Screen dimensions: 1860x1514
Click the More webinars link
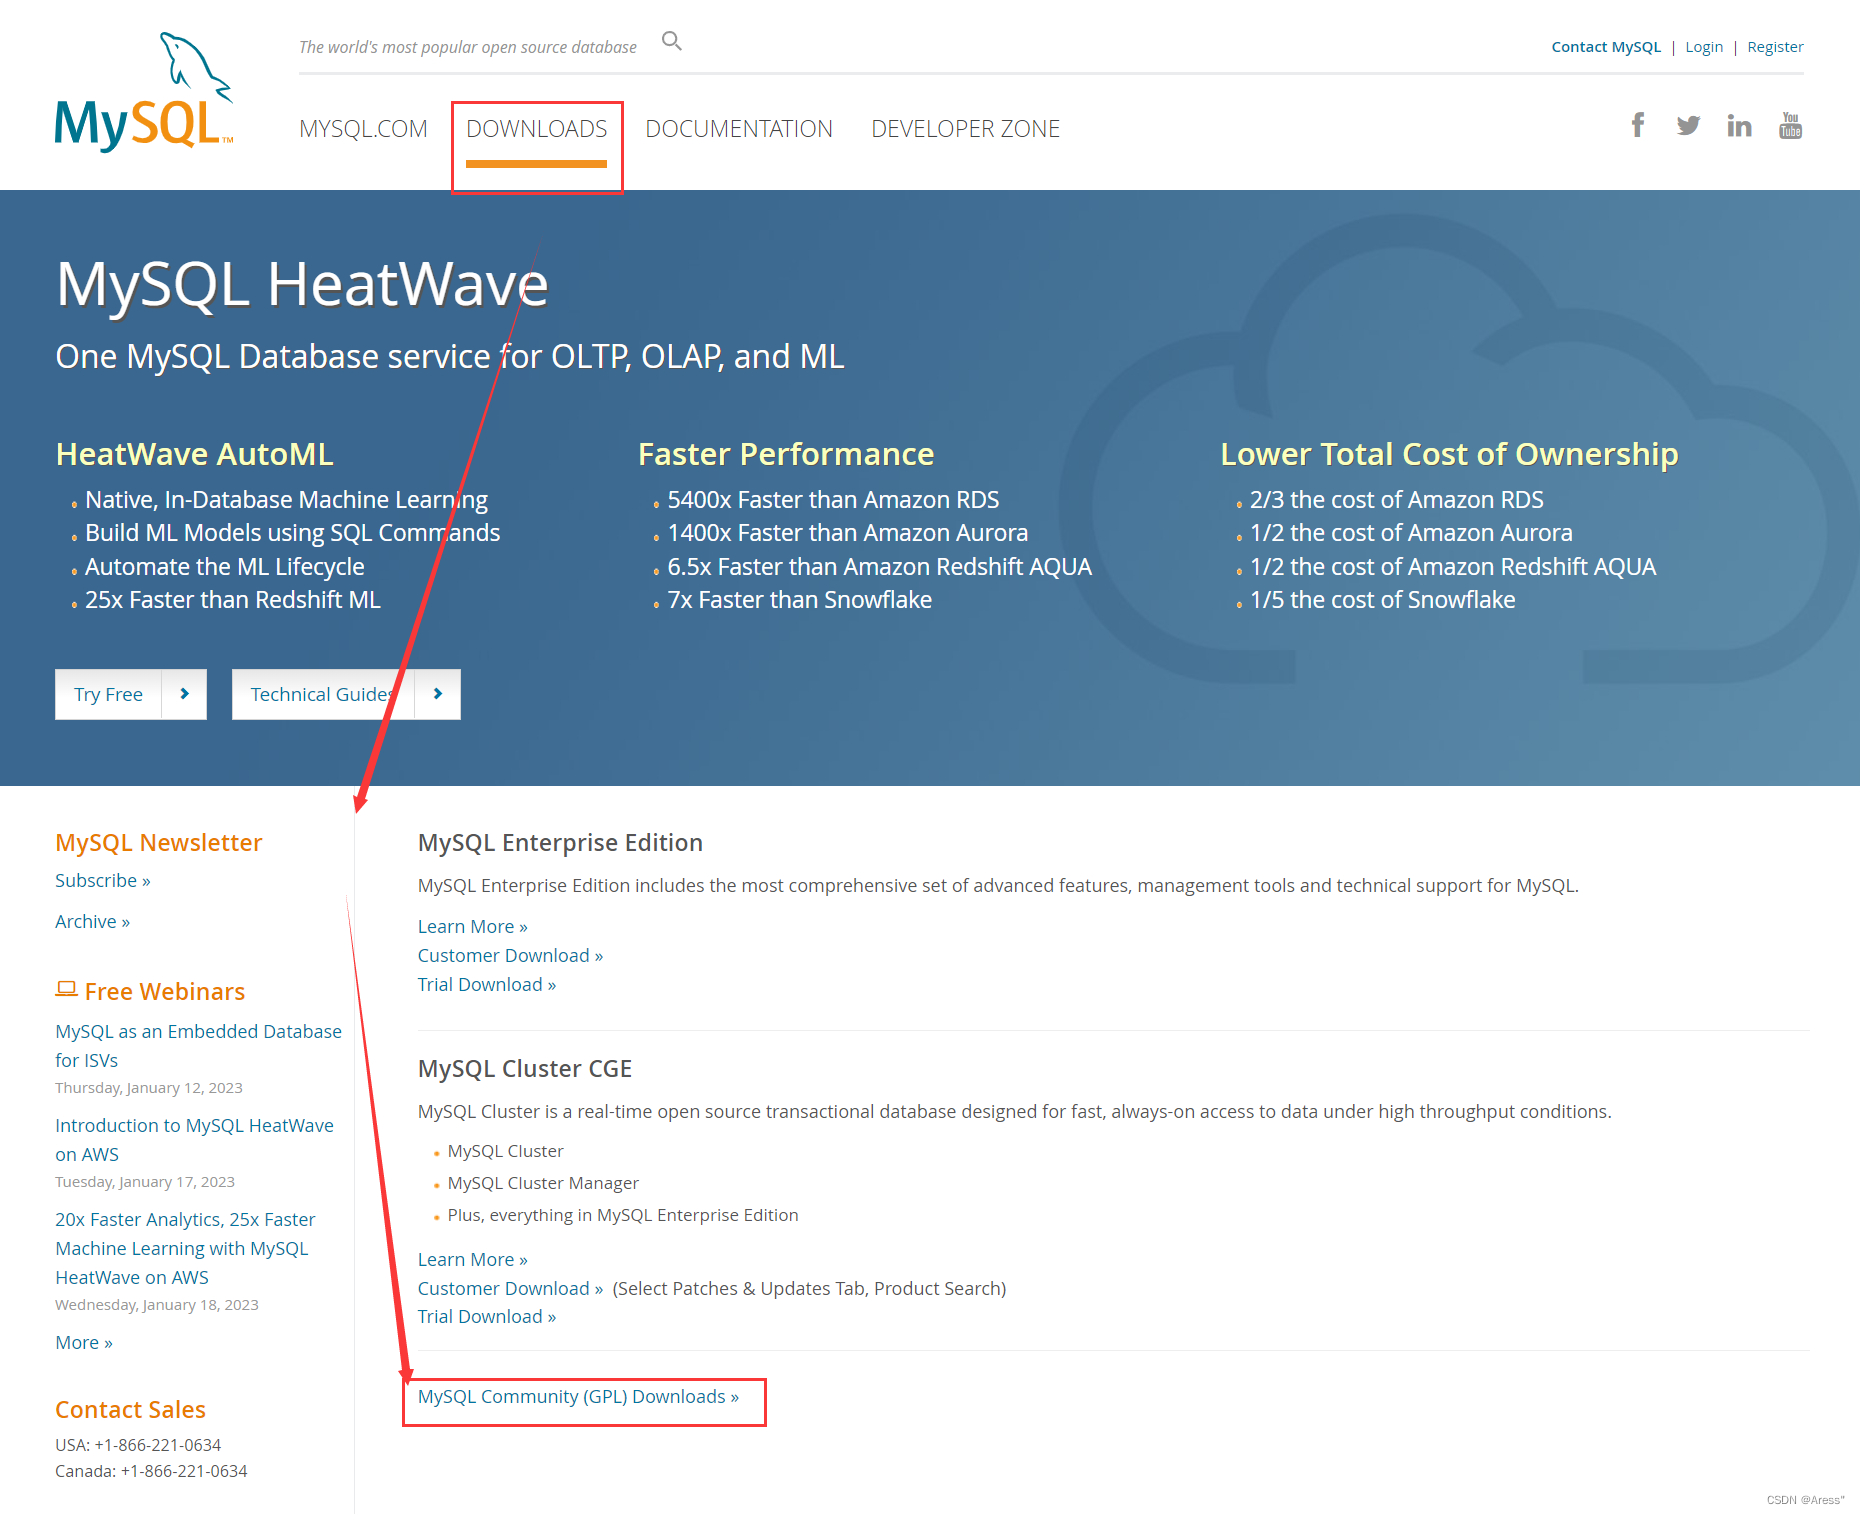84,1342
